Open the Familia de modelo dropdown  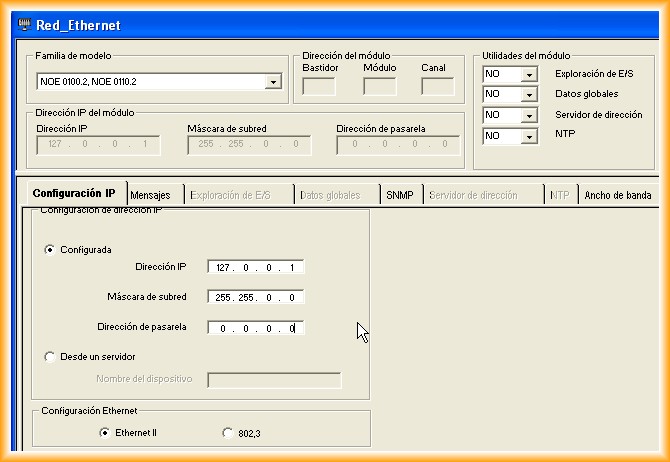273,81
